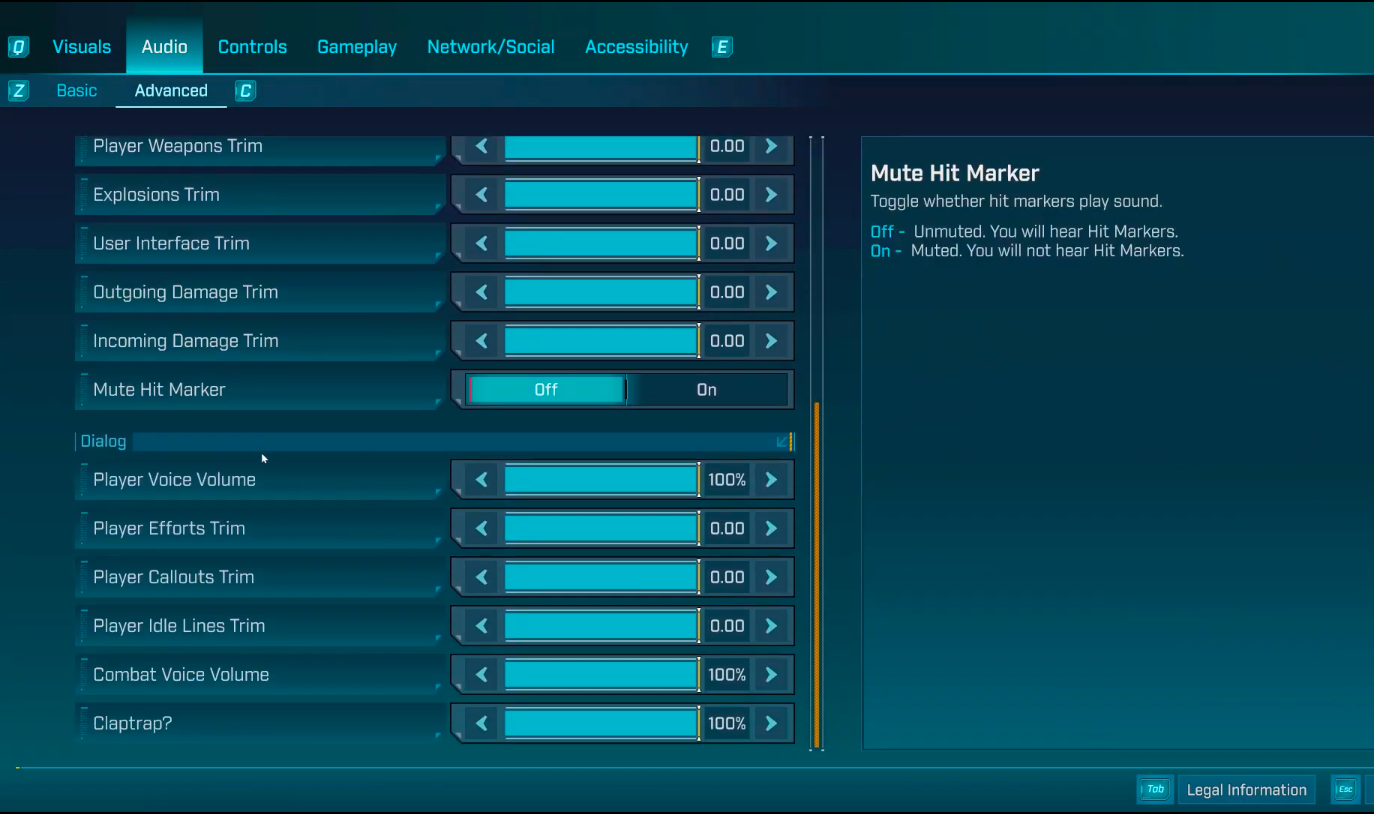Decrease Player Weapons Trim with left arrow
This screenshot has width=1374, height=814.
click(481, 146)
